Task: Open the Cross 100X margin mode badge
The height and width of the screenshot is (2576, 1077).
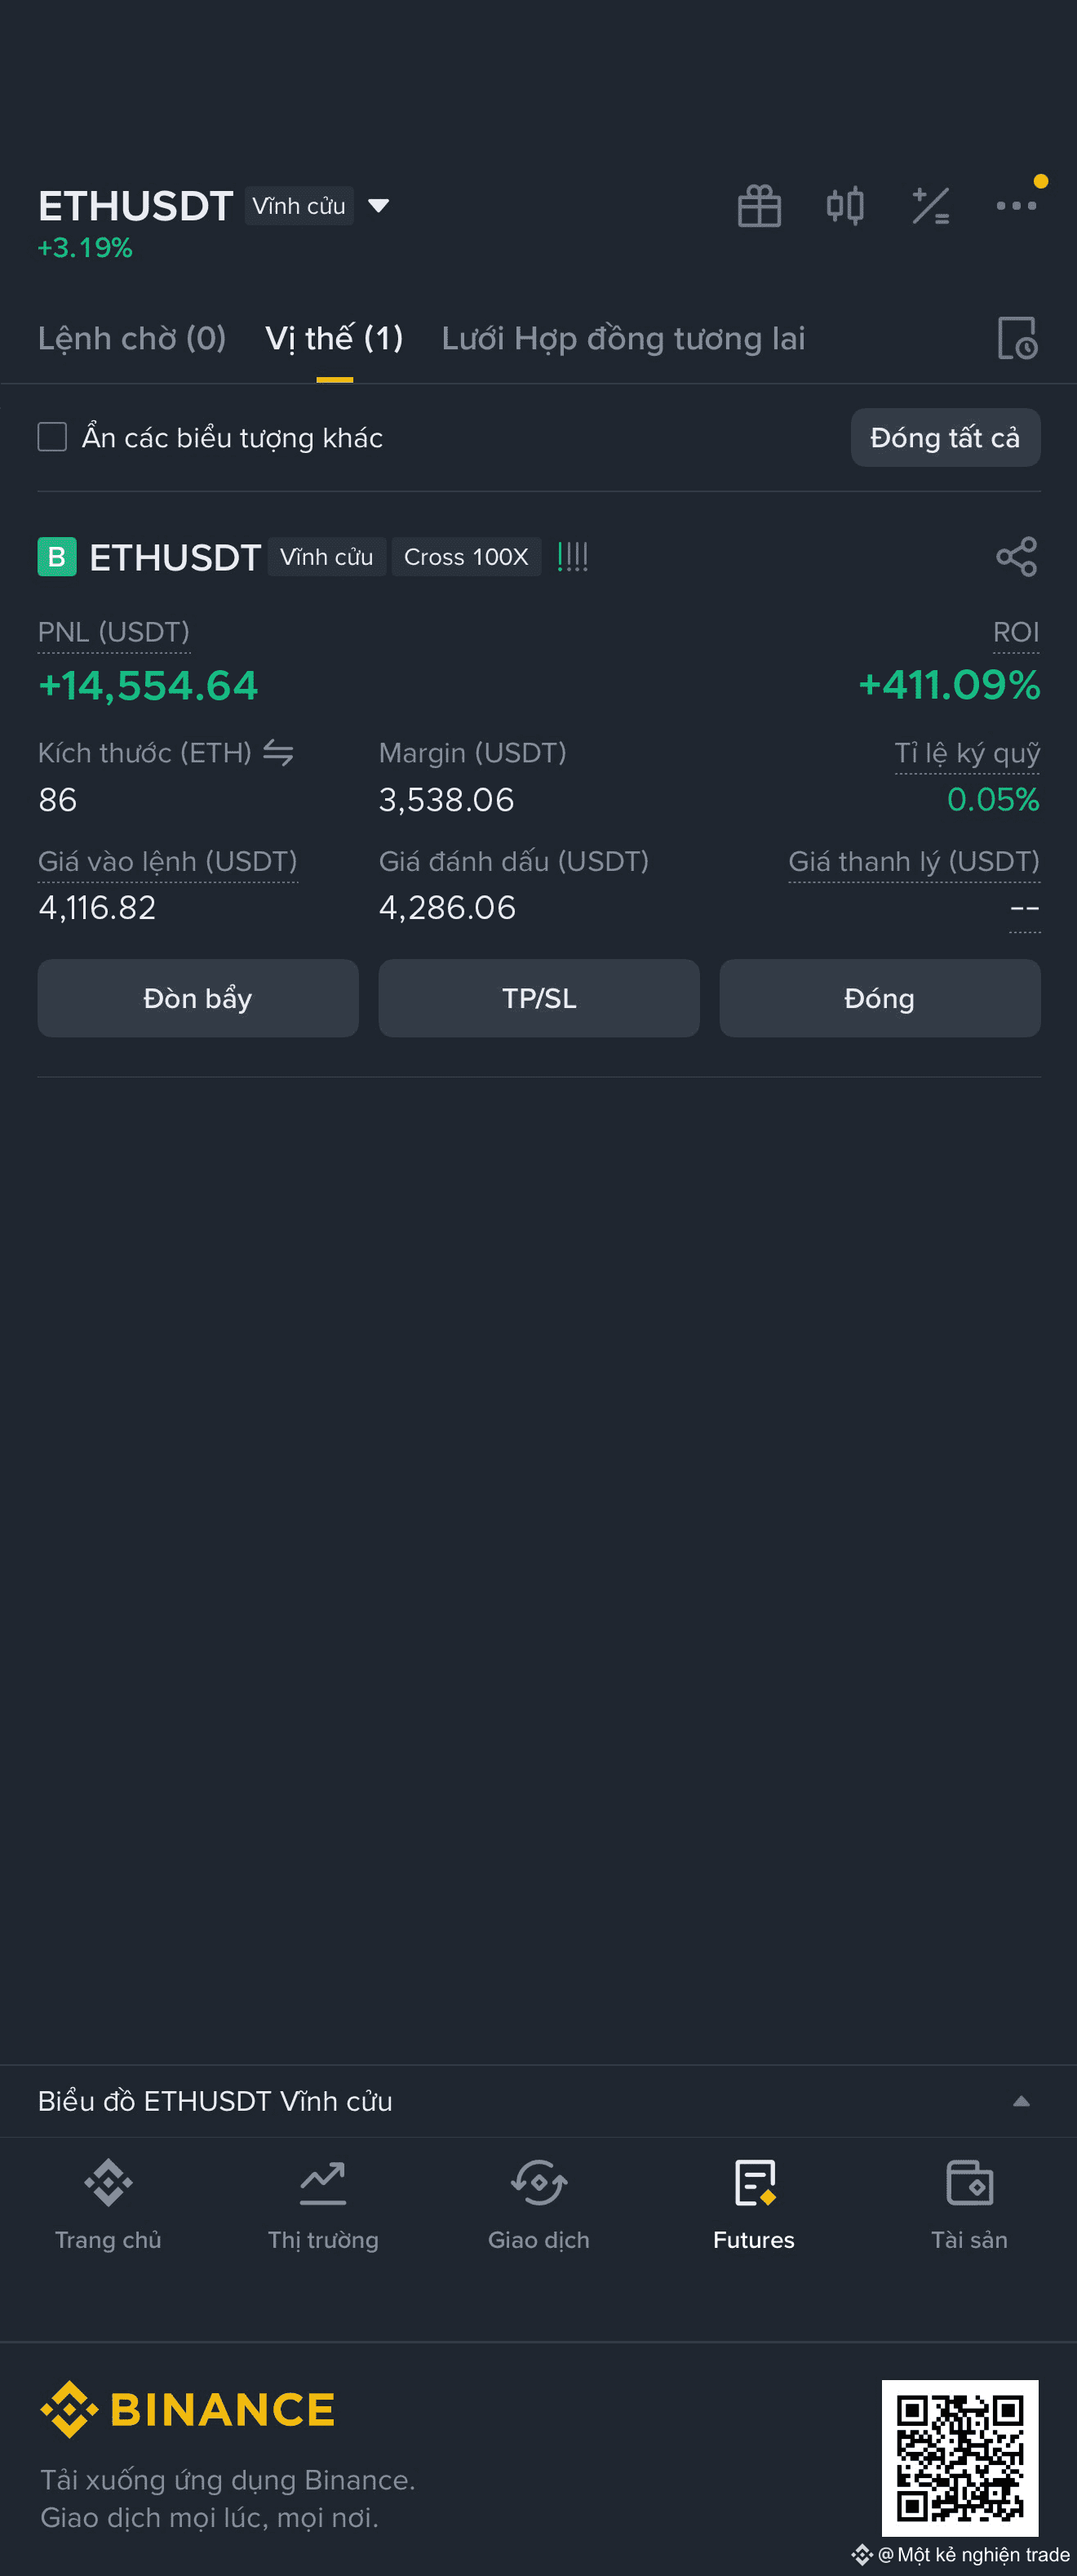Action: point(466,557)
